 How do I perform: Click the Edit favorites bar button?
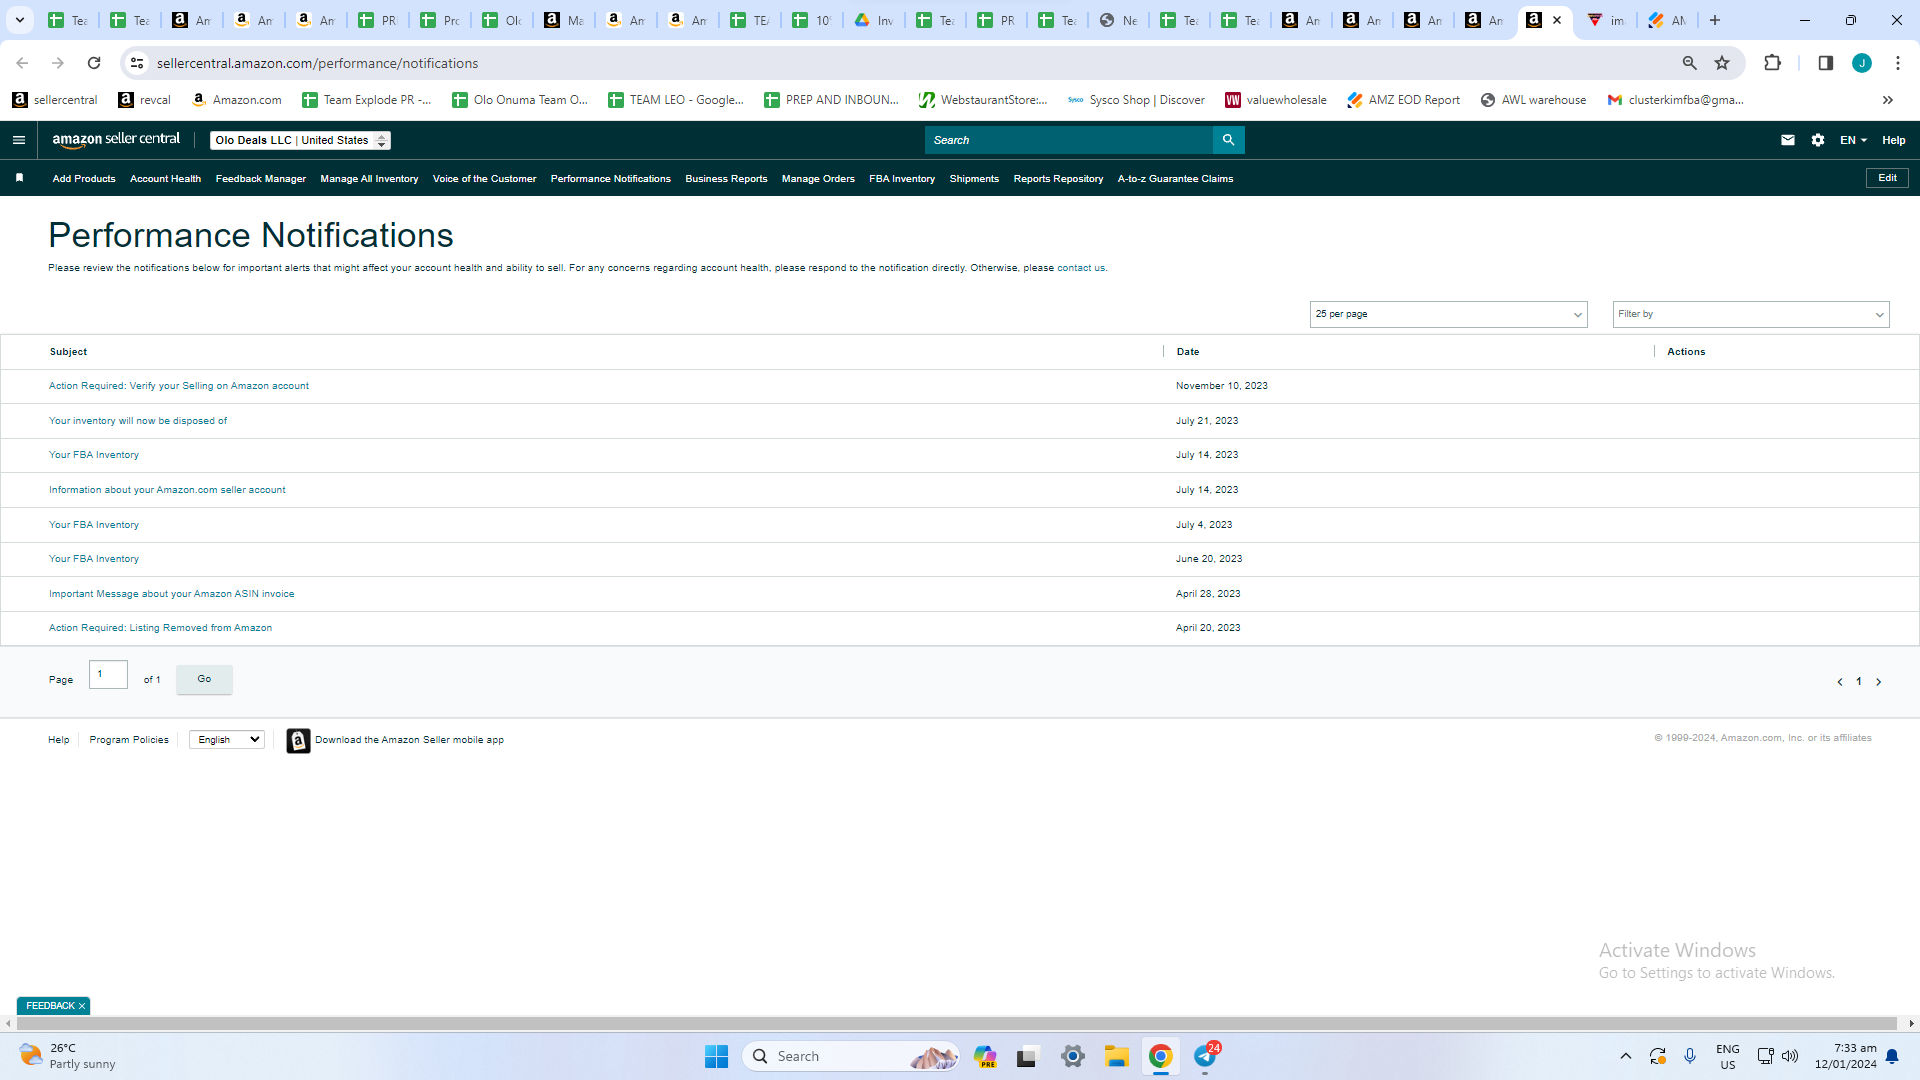point(1887,178)
